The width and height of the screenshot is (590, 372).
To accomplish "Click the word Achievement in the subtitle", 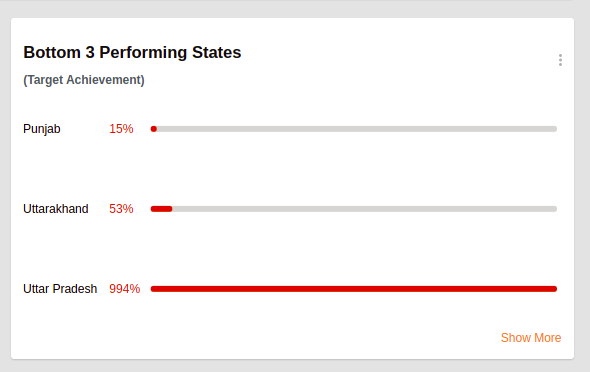I will coord(105,80).
